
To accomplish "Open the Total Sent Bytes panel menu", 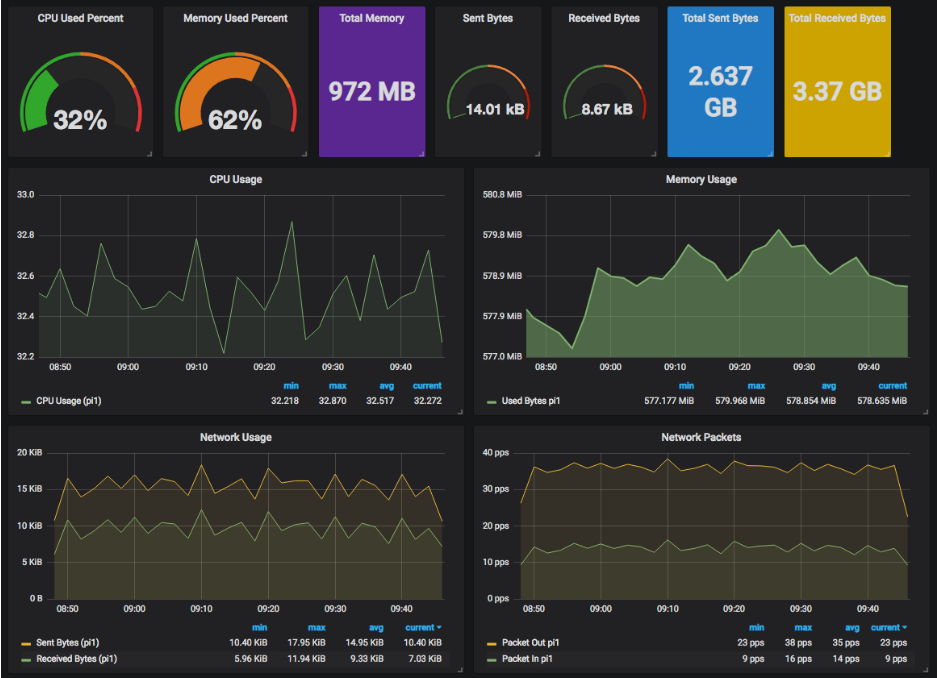I will (720, 18).
